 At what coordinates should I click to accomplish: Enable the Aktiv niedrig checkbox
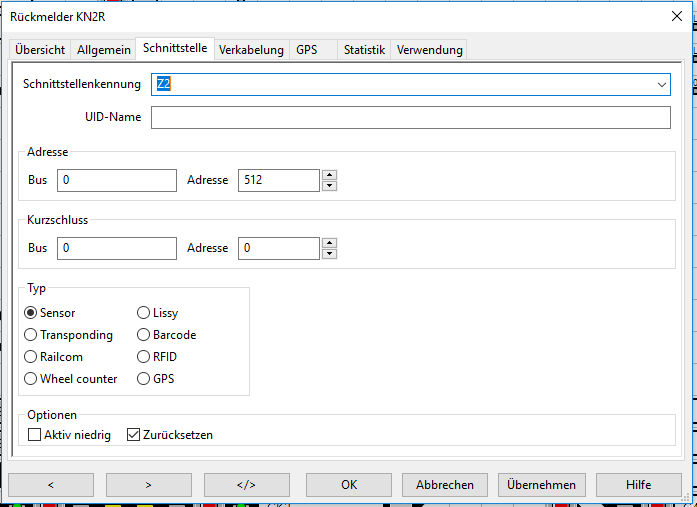35,435
